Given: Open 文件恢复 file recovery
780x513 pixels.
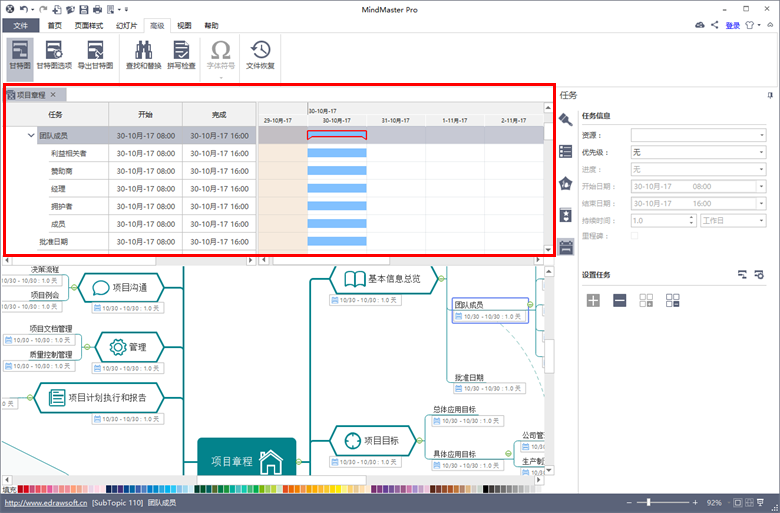Looking at the screenshot, I should pos(260,55).
